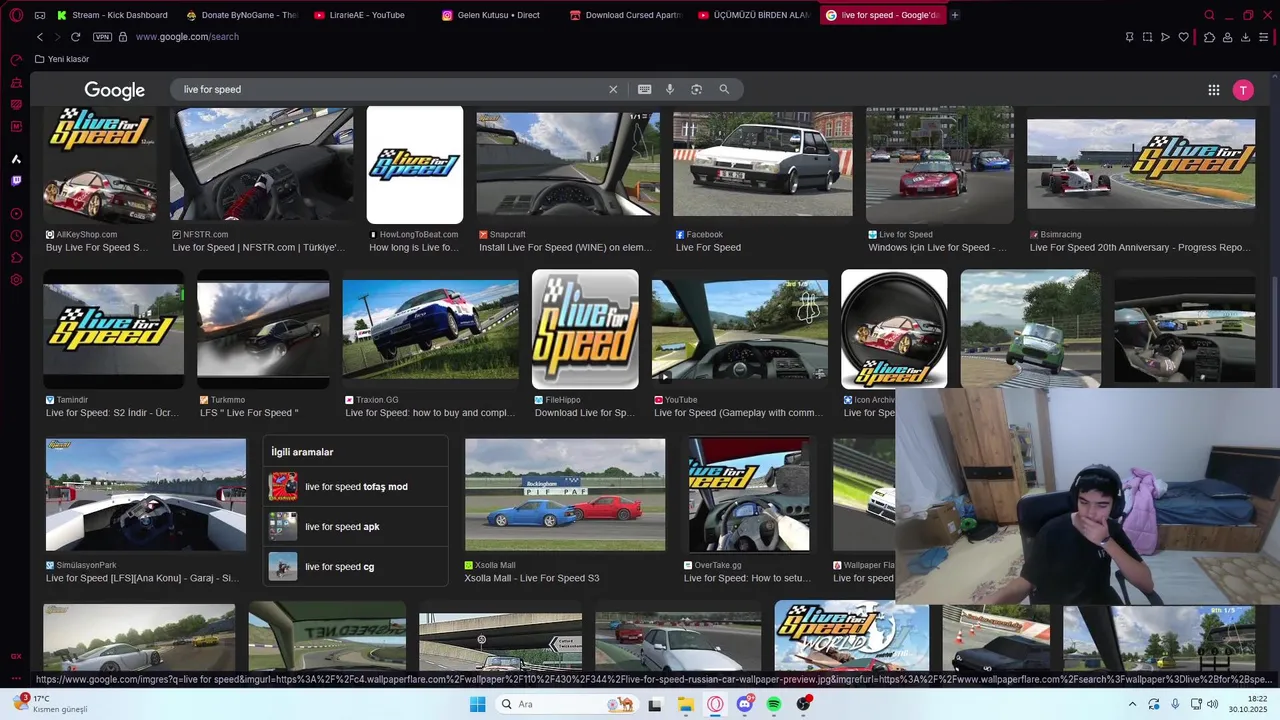Open the toolbar extensions cube icon

(x=1209, y=37)
